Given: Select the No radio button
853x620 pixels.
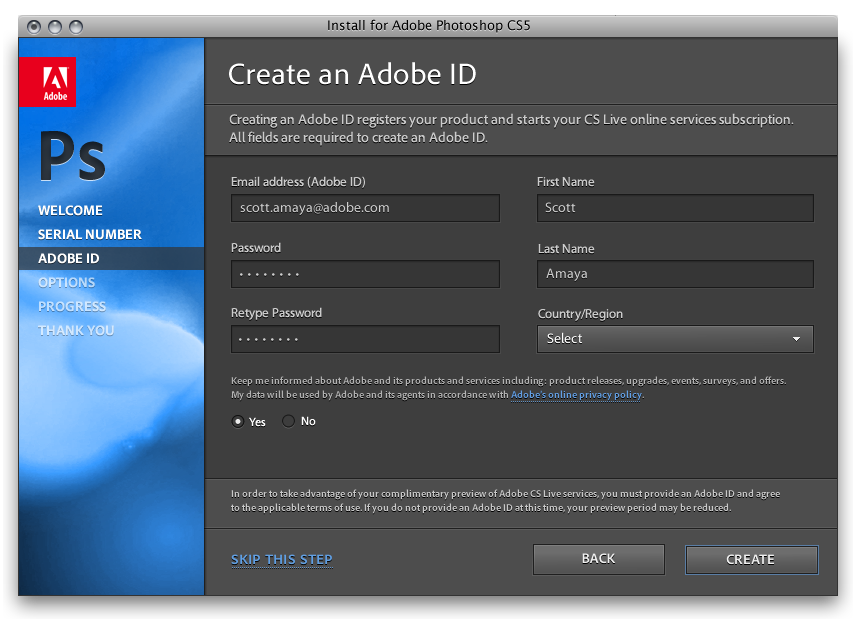Looking at the screenshot, I should click(289, 421).
